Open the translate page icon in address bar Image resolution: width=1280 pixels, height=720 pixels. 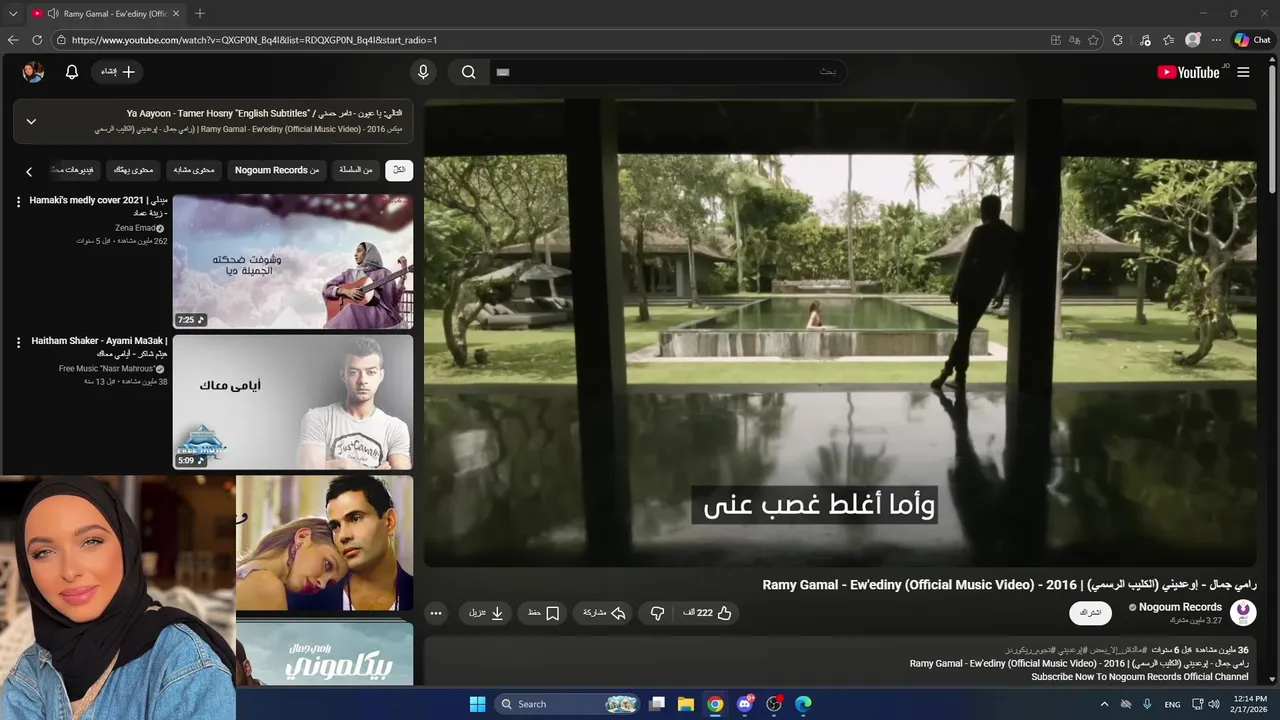point(1074,40)
